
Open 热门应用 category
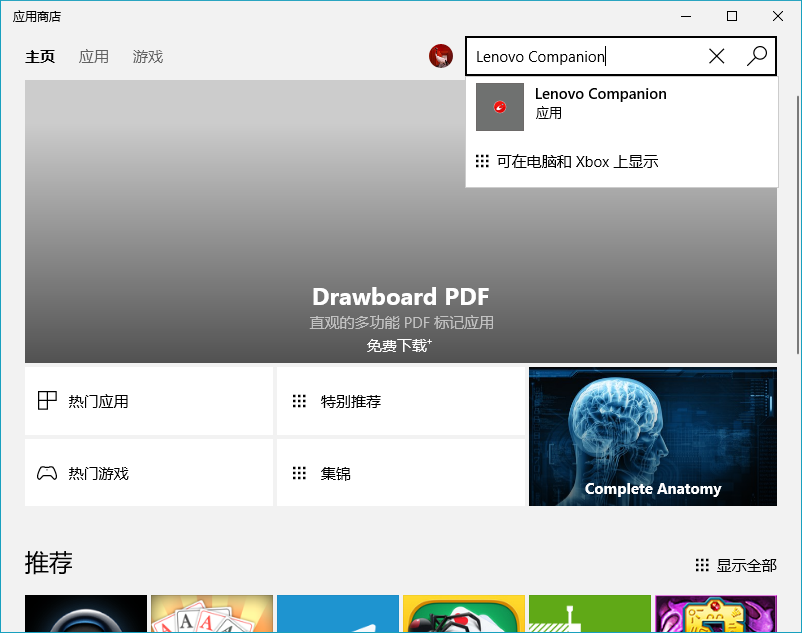coord(149,401)
